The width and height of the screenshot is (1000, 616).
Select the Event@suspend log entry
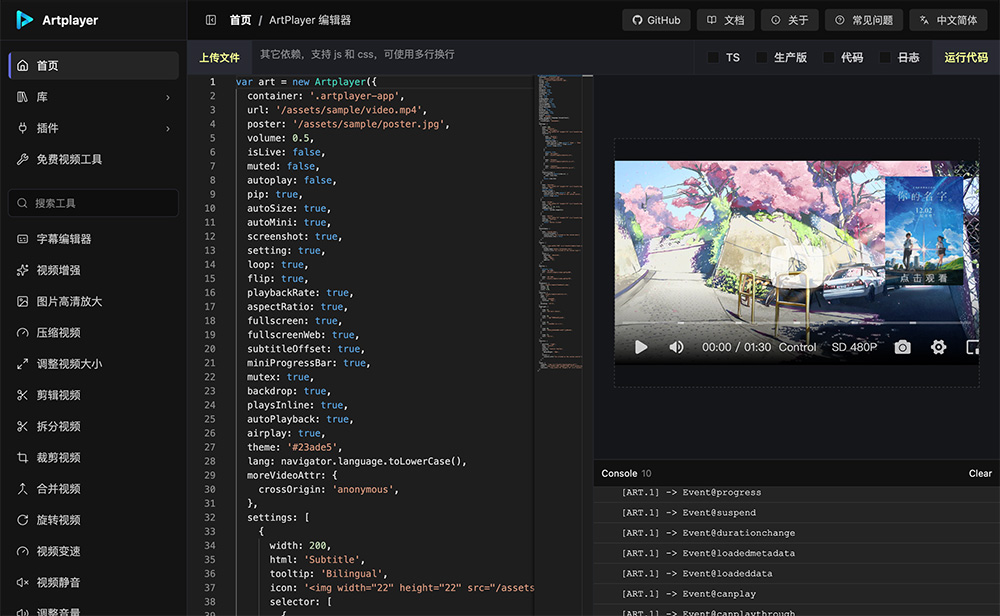[x=797, y=513]
